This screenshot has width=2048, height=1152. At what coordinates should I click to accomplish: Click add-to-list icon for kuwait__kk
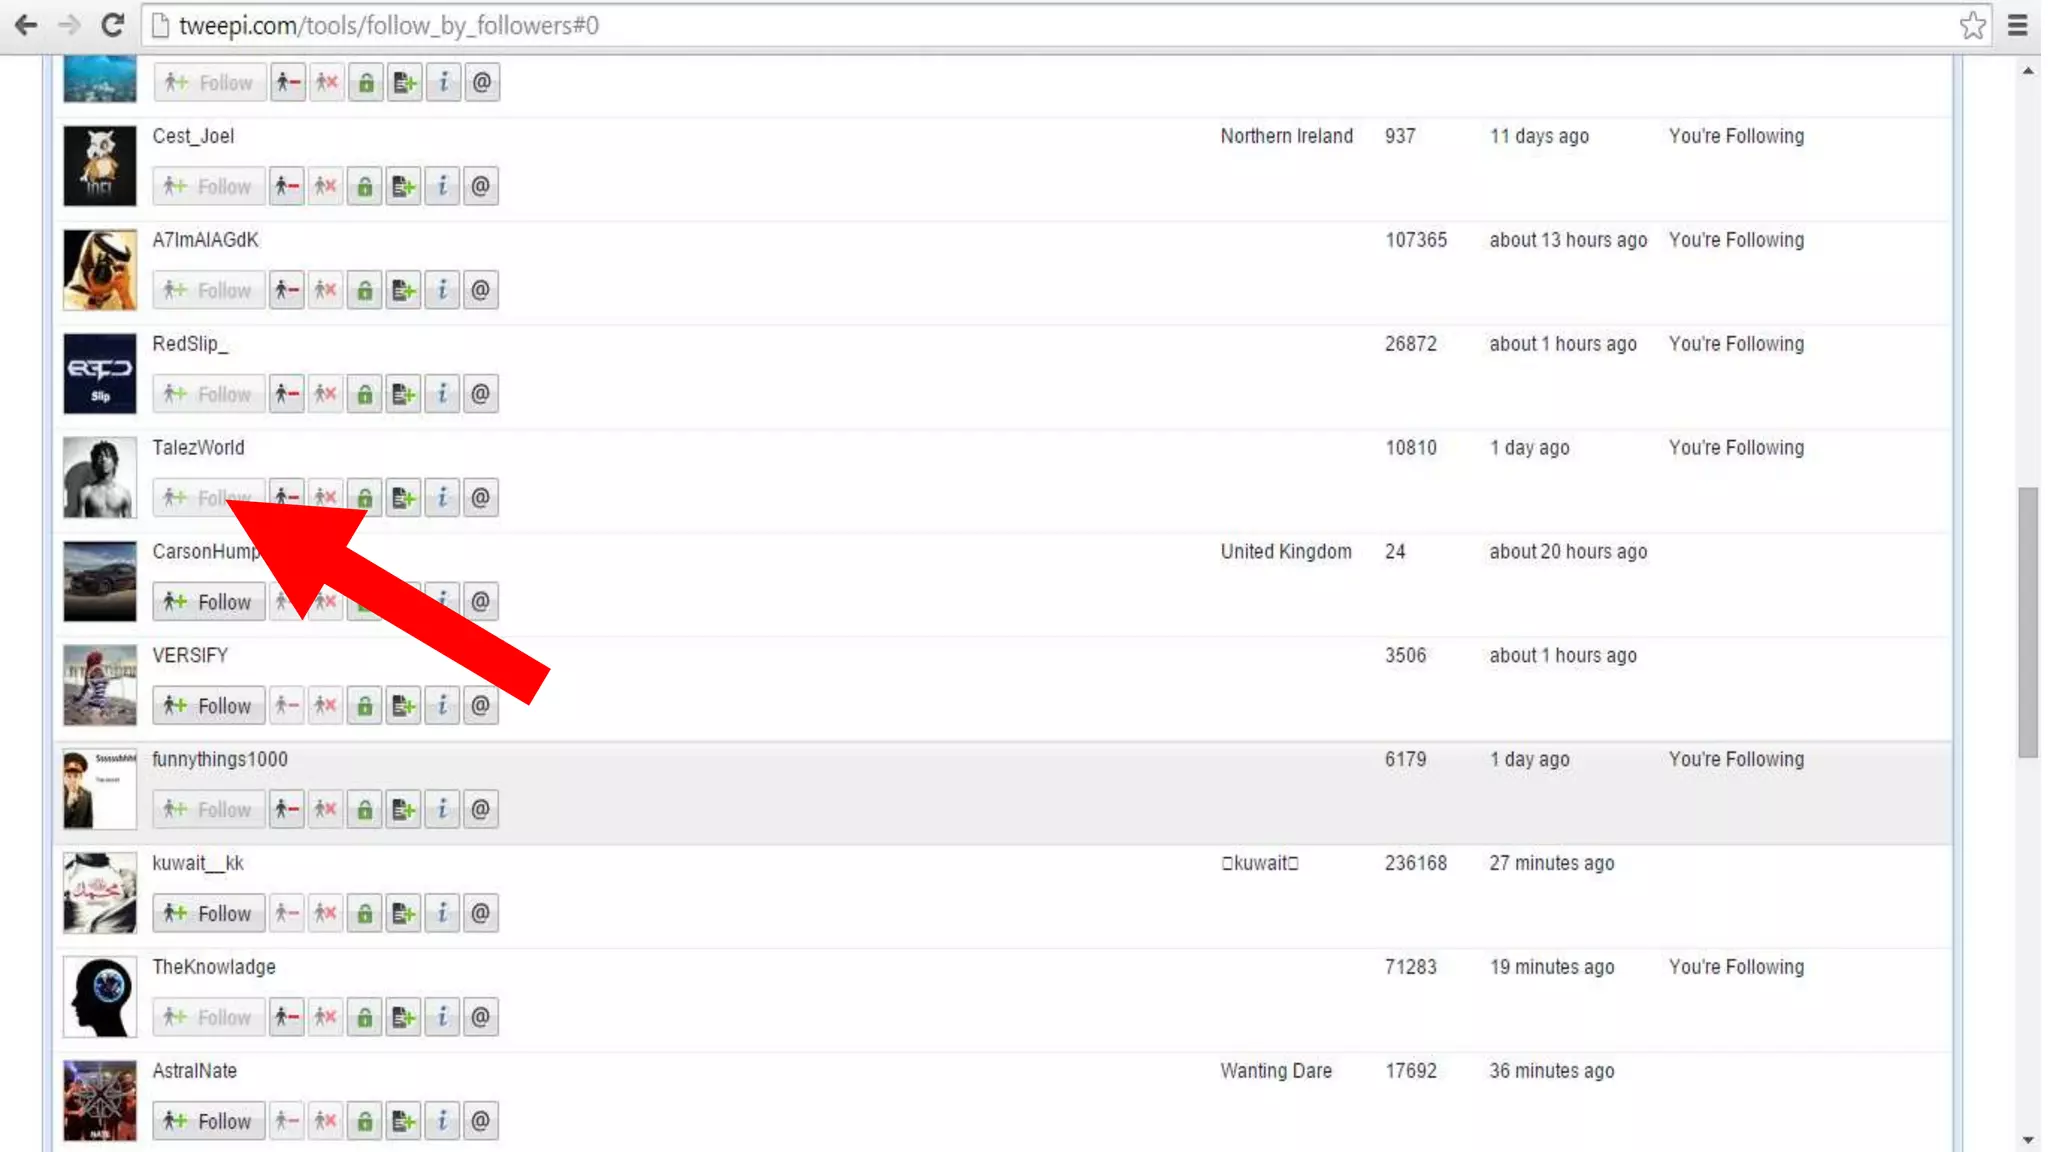(403, 913)
